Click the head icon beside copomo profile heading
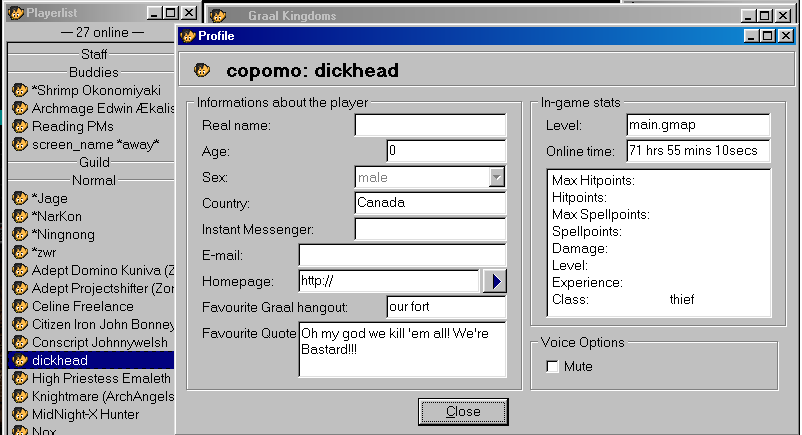 (x=202, y=70)
